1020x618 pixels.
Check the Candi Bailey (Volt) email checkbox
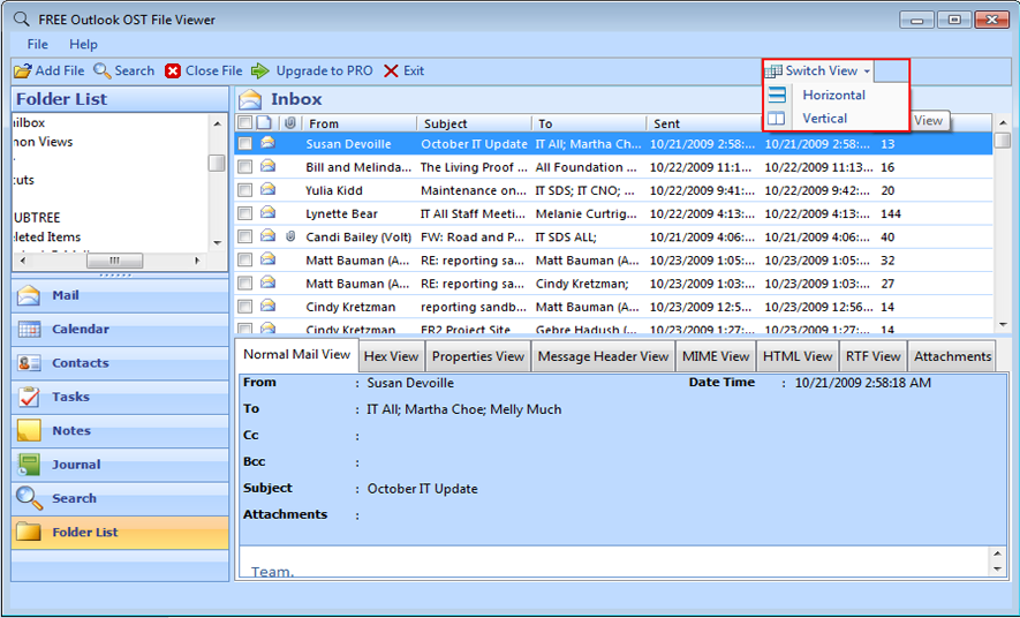[245, 237]
